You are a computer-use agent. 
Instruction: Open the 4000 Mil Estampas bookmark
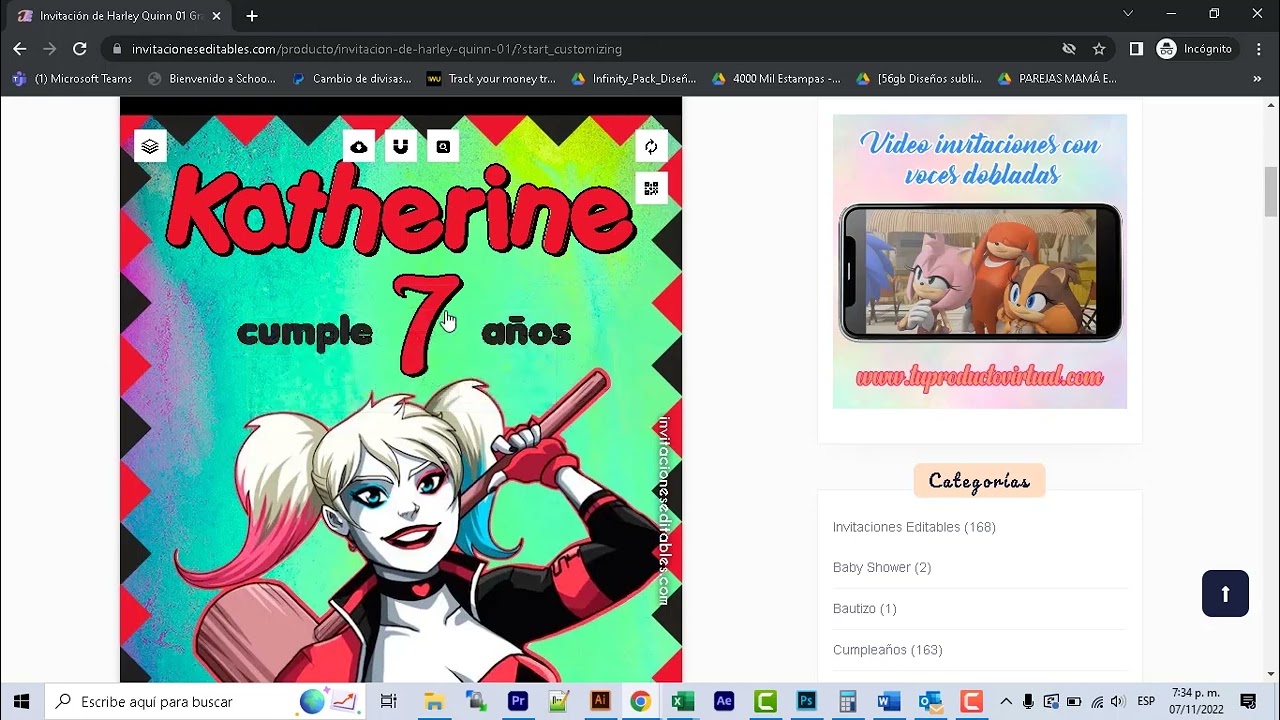(776, 79)
